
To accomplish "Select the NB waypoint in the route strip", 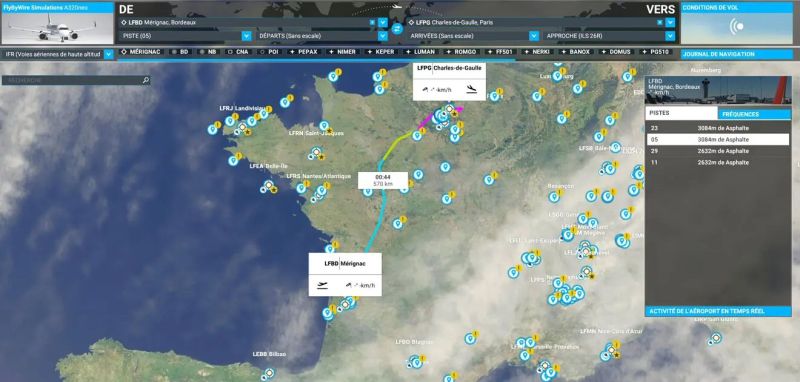I will click(208, 52).
